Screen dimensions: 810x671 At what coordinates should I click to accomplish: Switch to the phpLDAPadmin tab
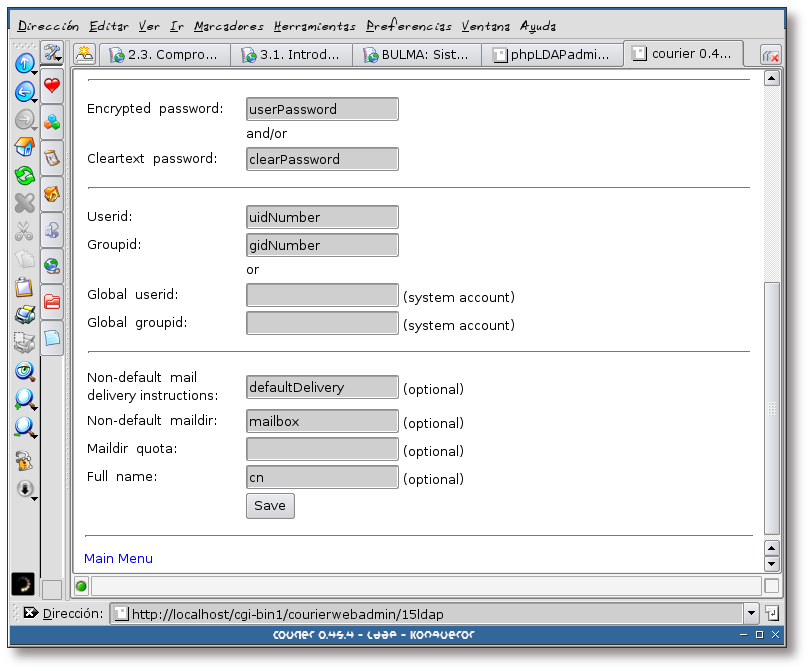tap(551, 55)
